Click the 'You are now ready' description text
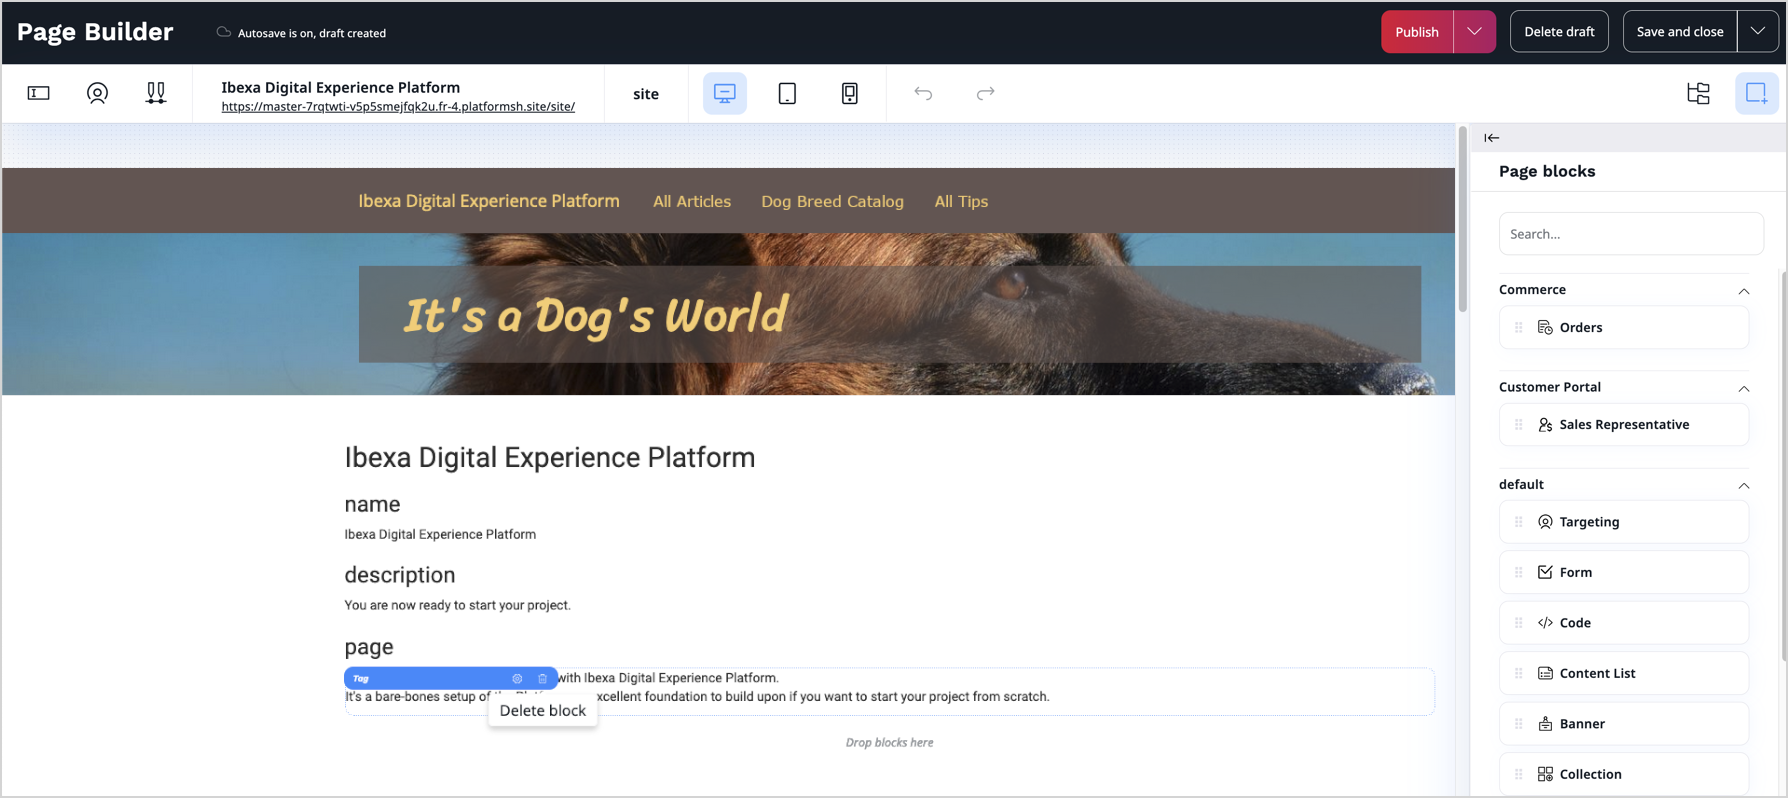This screenshot has width=1788, height=798. point(457,605)
